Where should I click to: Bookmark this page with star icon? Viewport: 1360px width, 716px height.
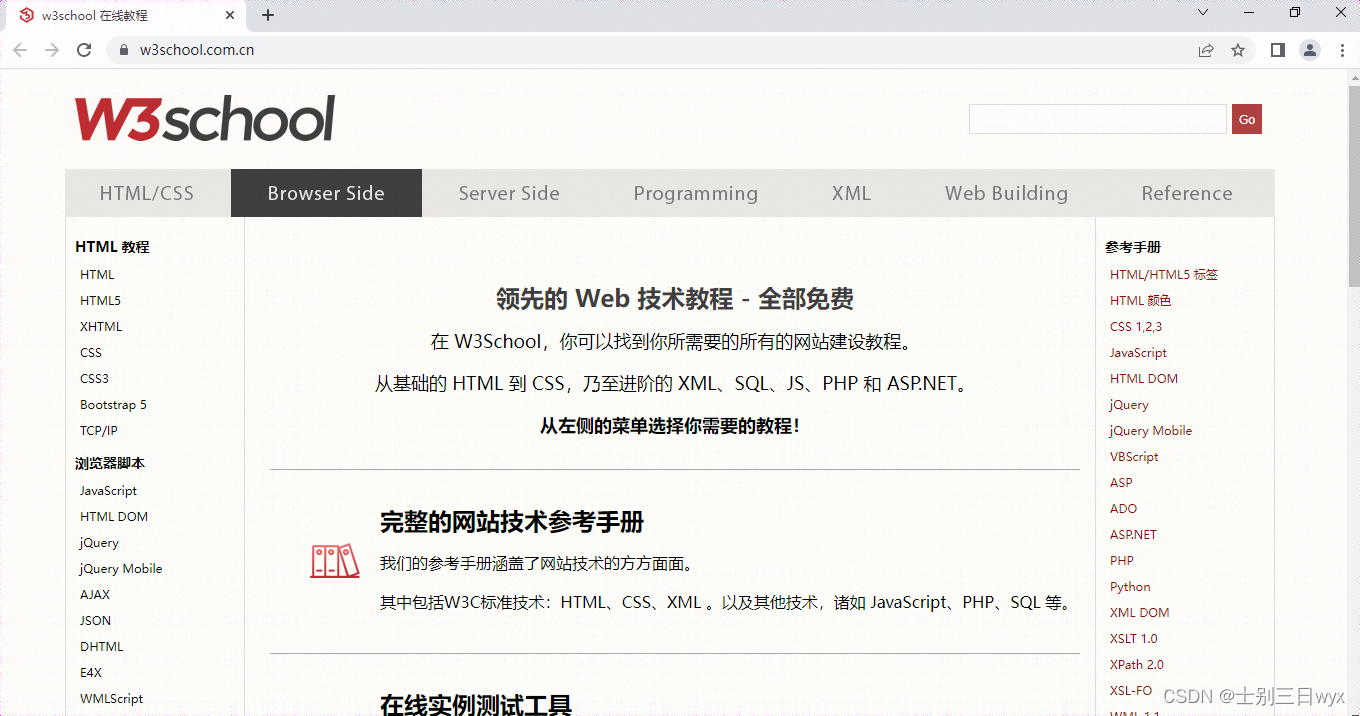1238,50
